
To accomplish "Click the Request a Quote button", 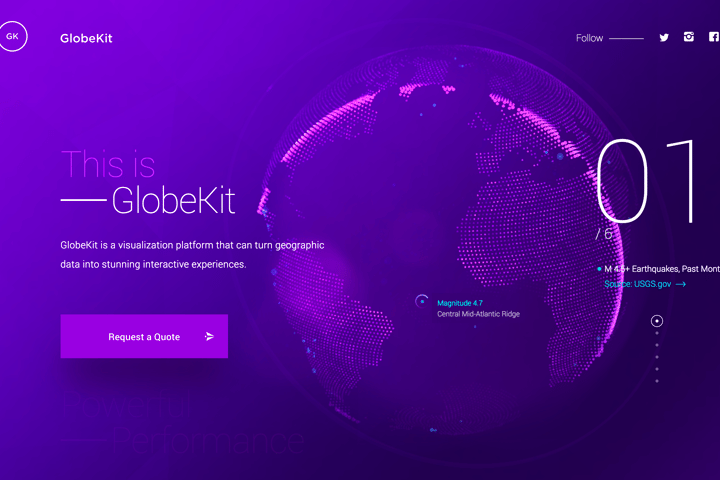I will click(x=144, y=336).
